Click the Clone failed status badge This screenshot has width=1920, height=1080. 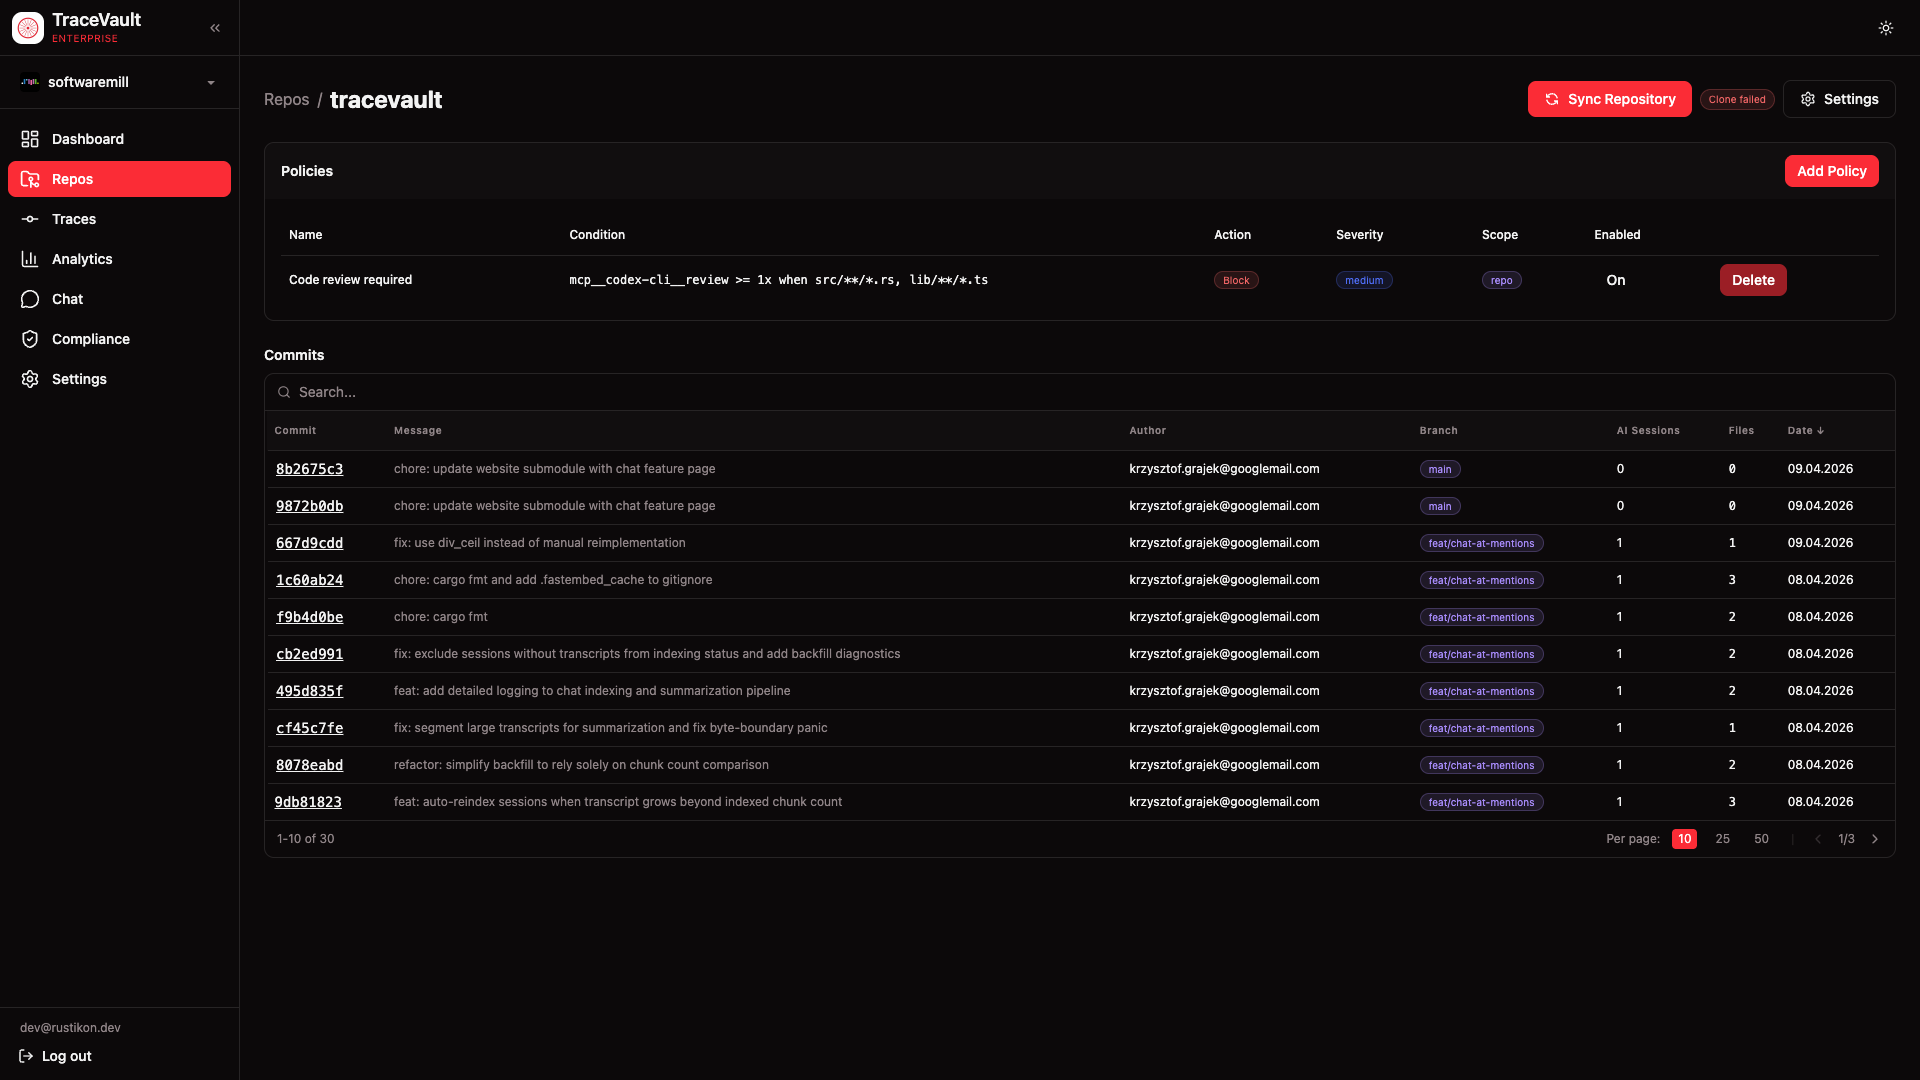1737,100
